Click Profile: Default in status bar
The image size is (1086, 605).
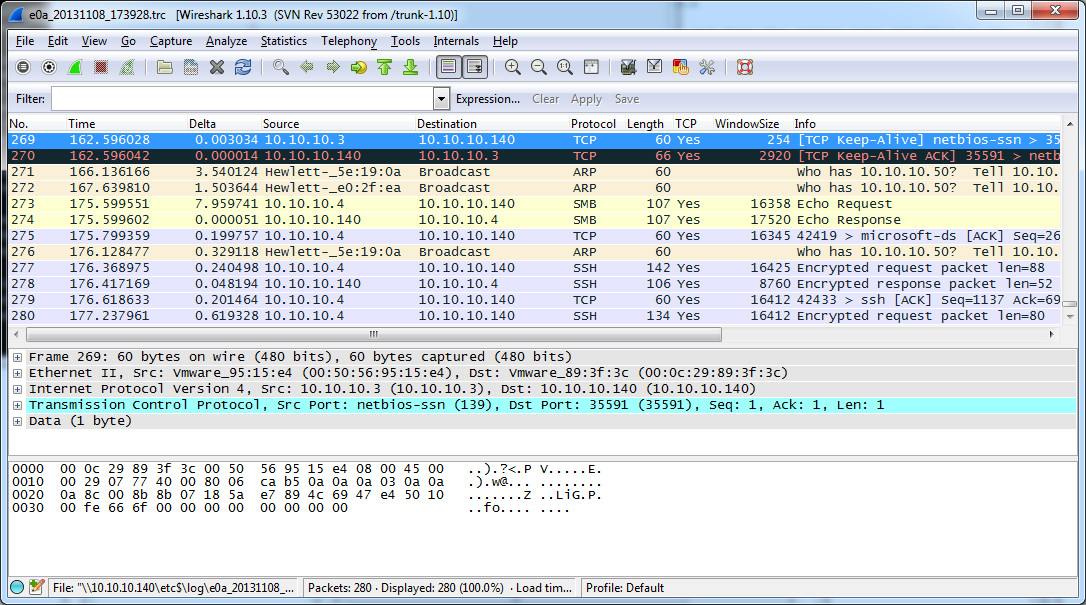tap(625, 588)
